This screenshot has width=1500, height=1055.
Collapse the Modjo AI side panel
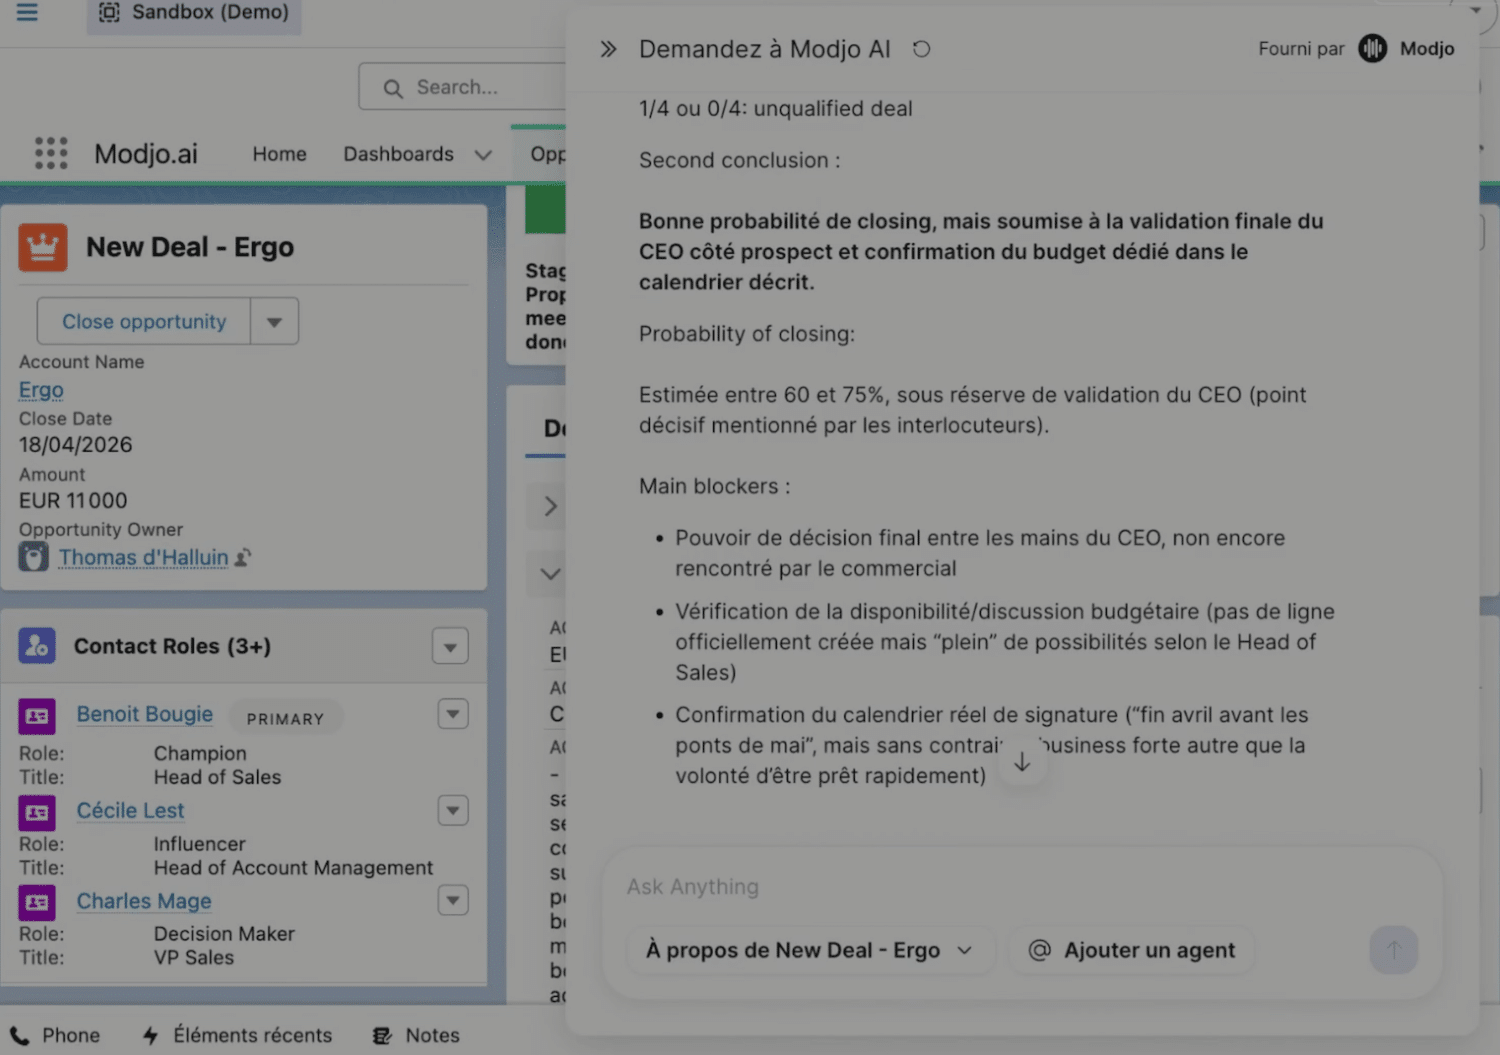tap(608, 49)
